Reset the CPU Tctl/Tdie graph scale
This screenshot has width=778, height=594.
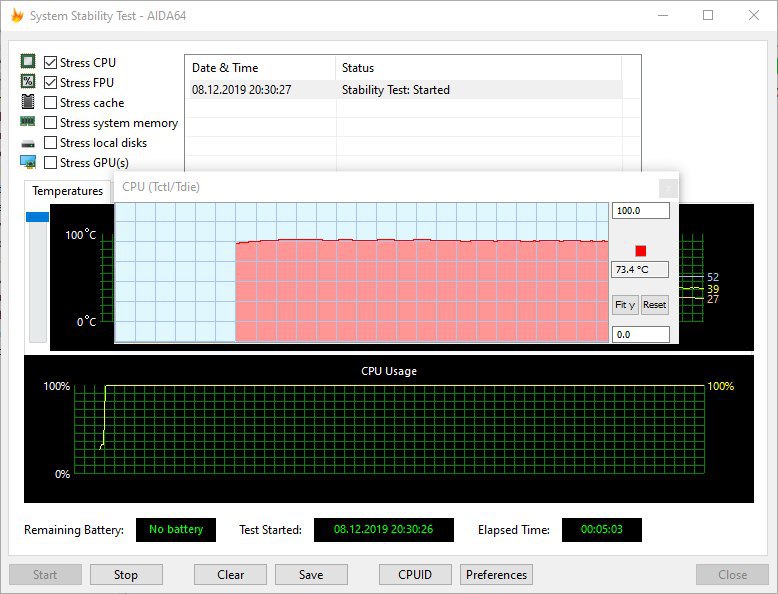click(654, 305)
